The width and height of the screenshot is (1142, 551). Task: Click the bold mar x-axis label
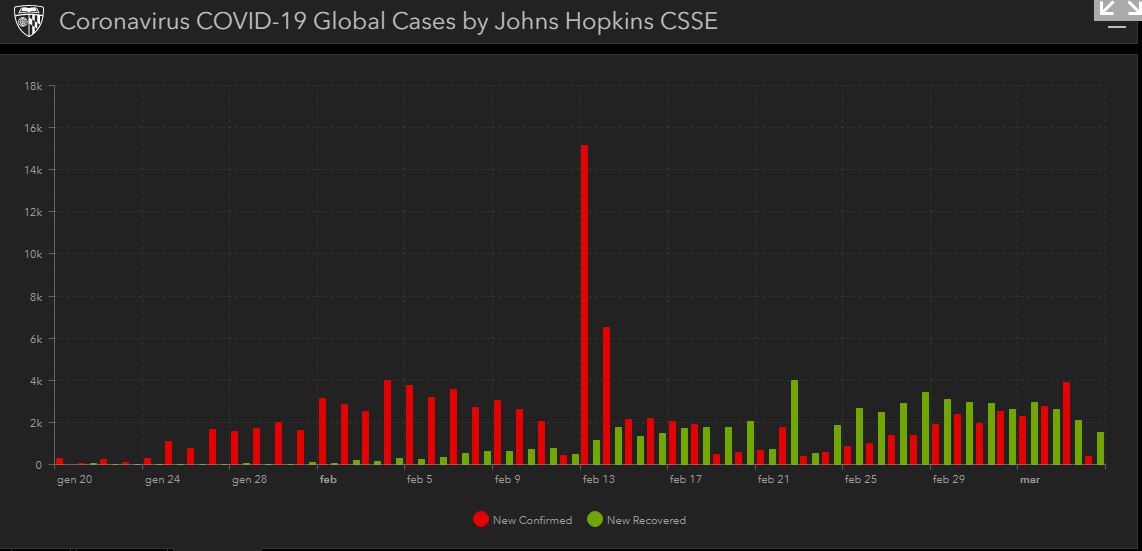[x=1030, y=480]
